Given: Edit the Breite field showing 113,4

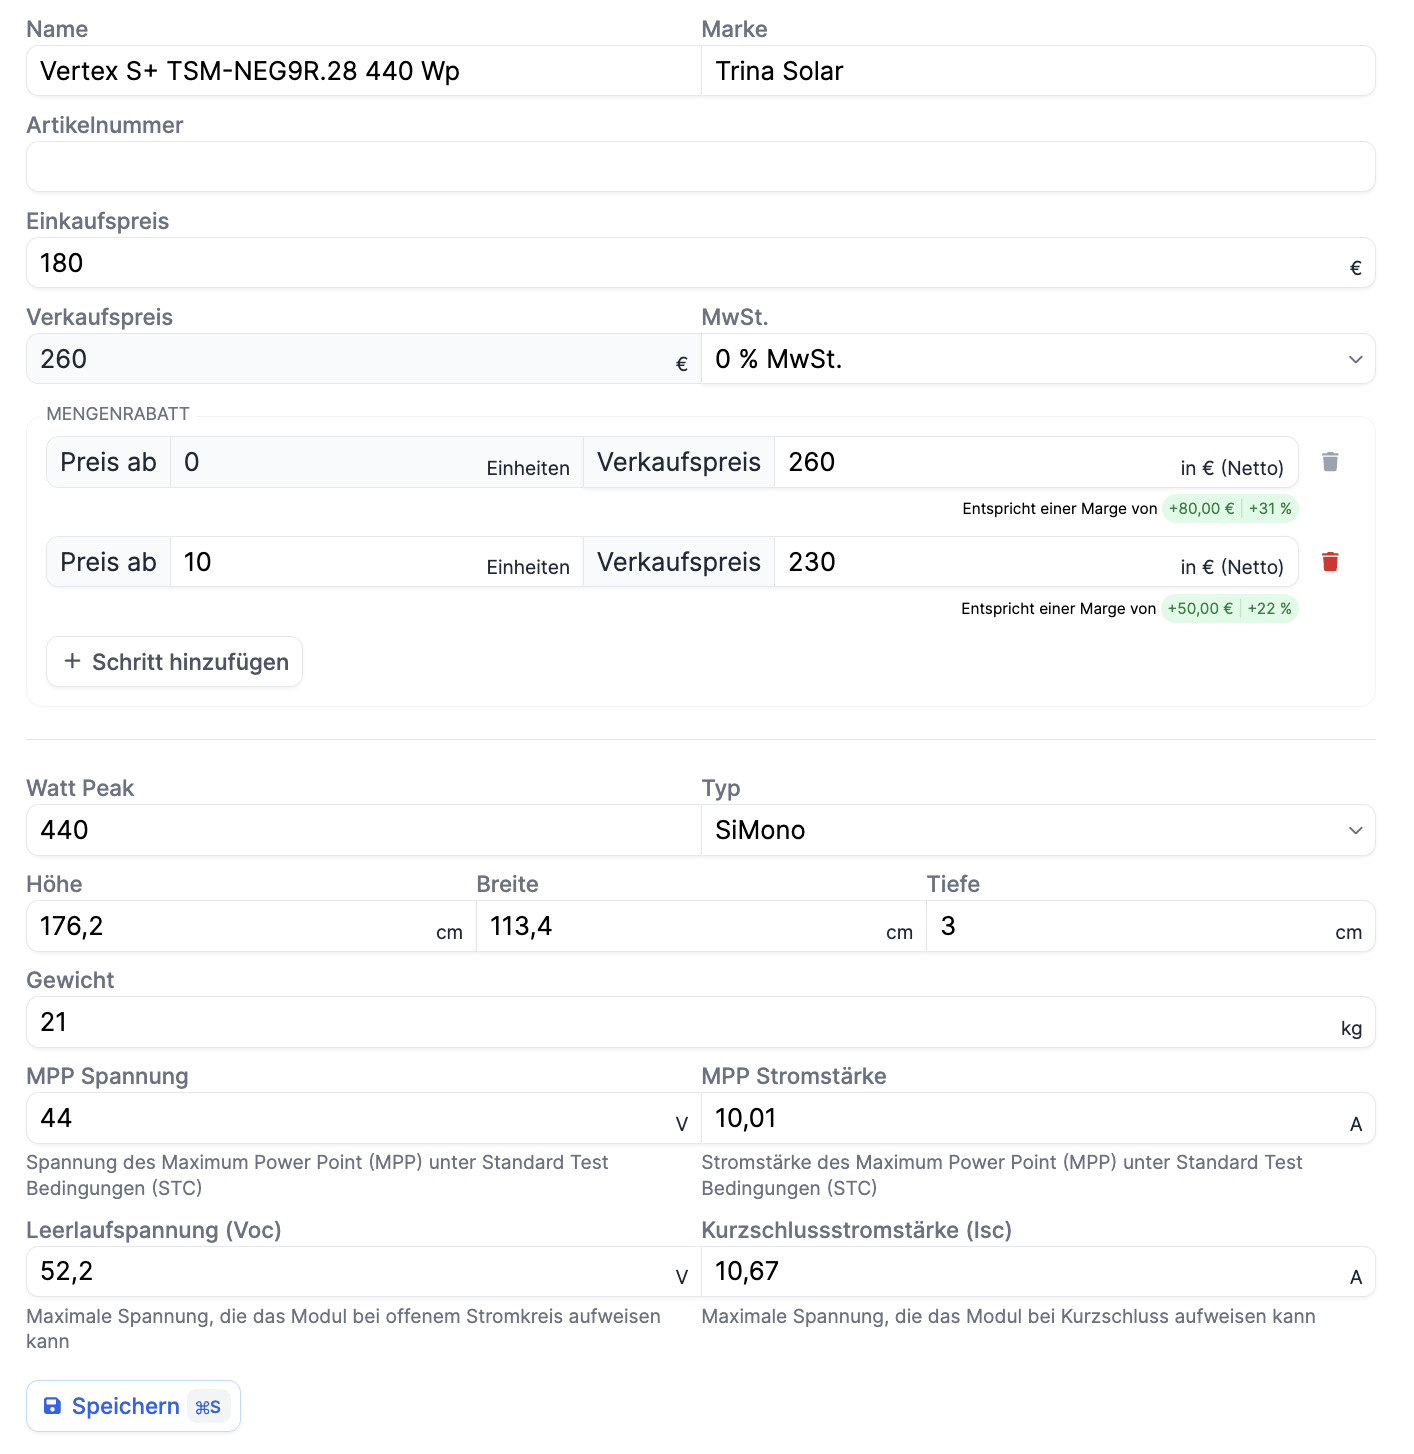Looking at the screenshot, I should point(680,926).
